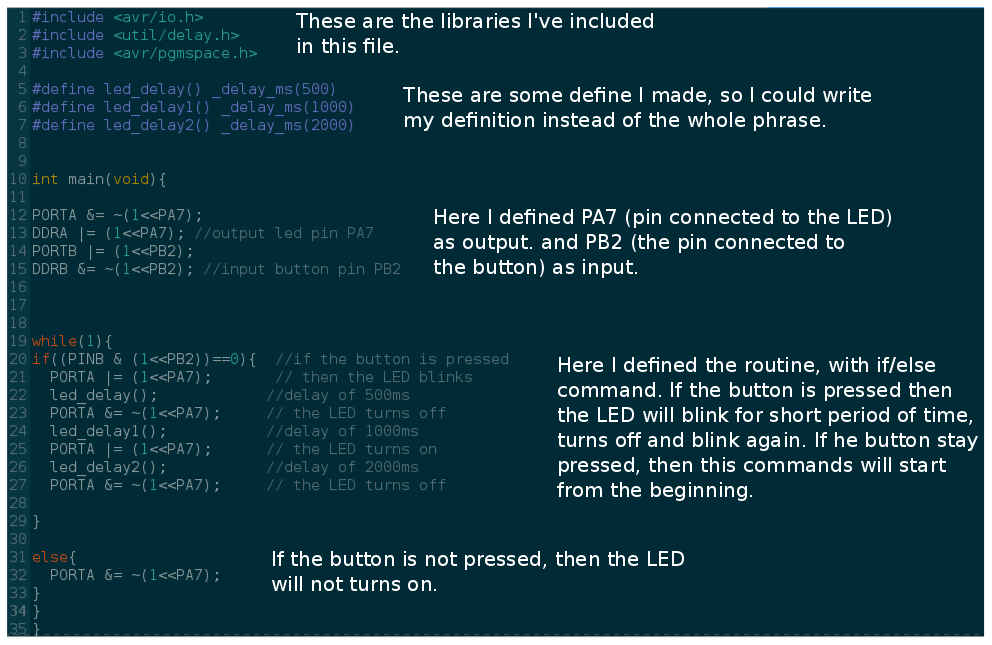The height and width of the screenshot is (645, 992).
Task: Click the led_delay1 define with 1000
Action: (x=193, y=108)
